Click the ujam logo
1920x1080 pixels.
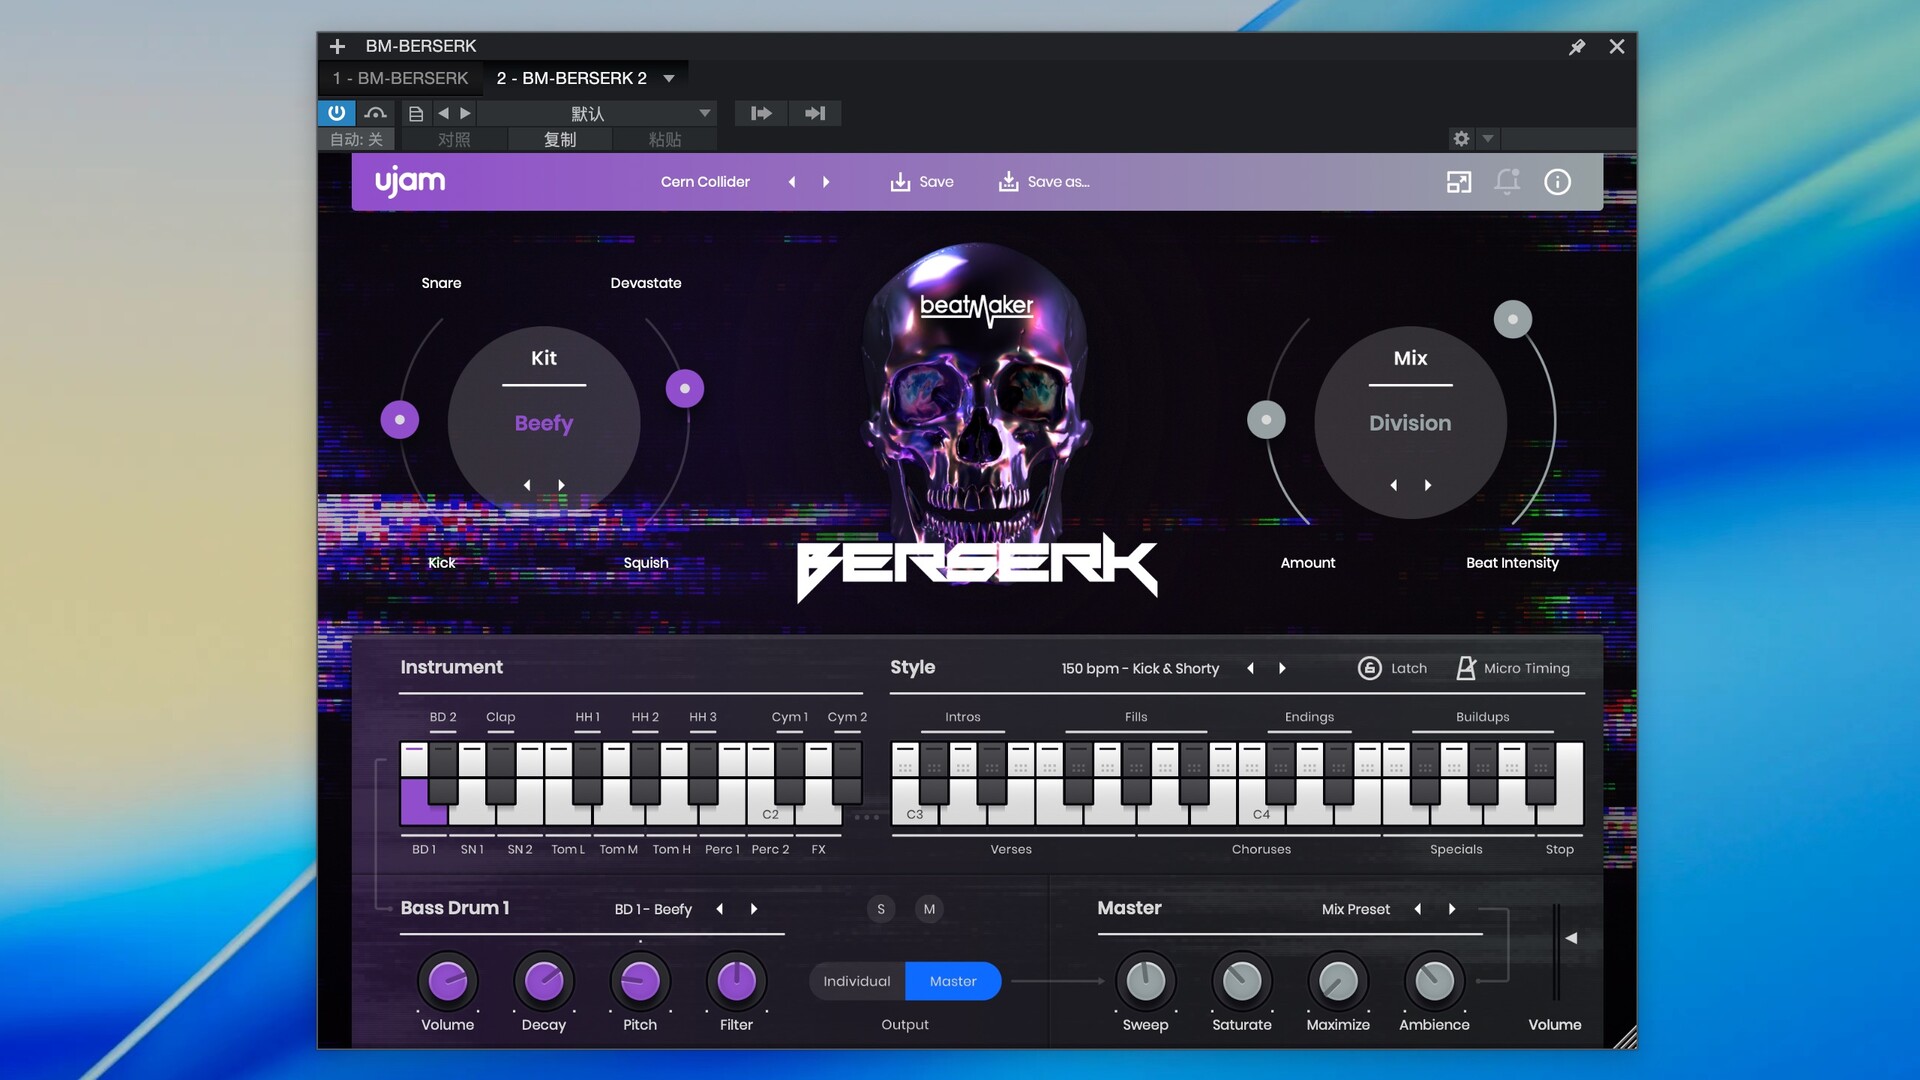pyautogui.click(x=410, y=182)
